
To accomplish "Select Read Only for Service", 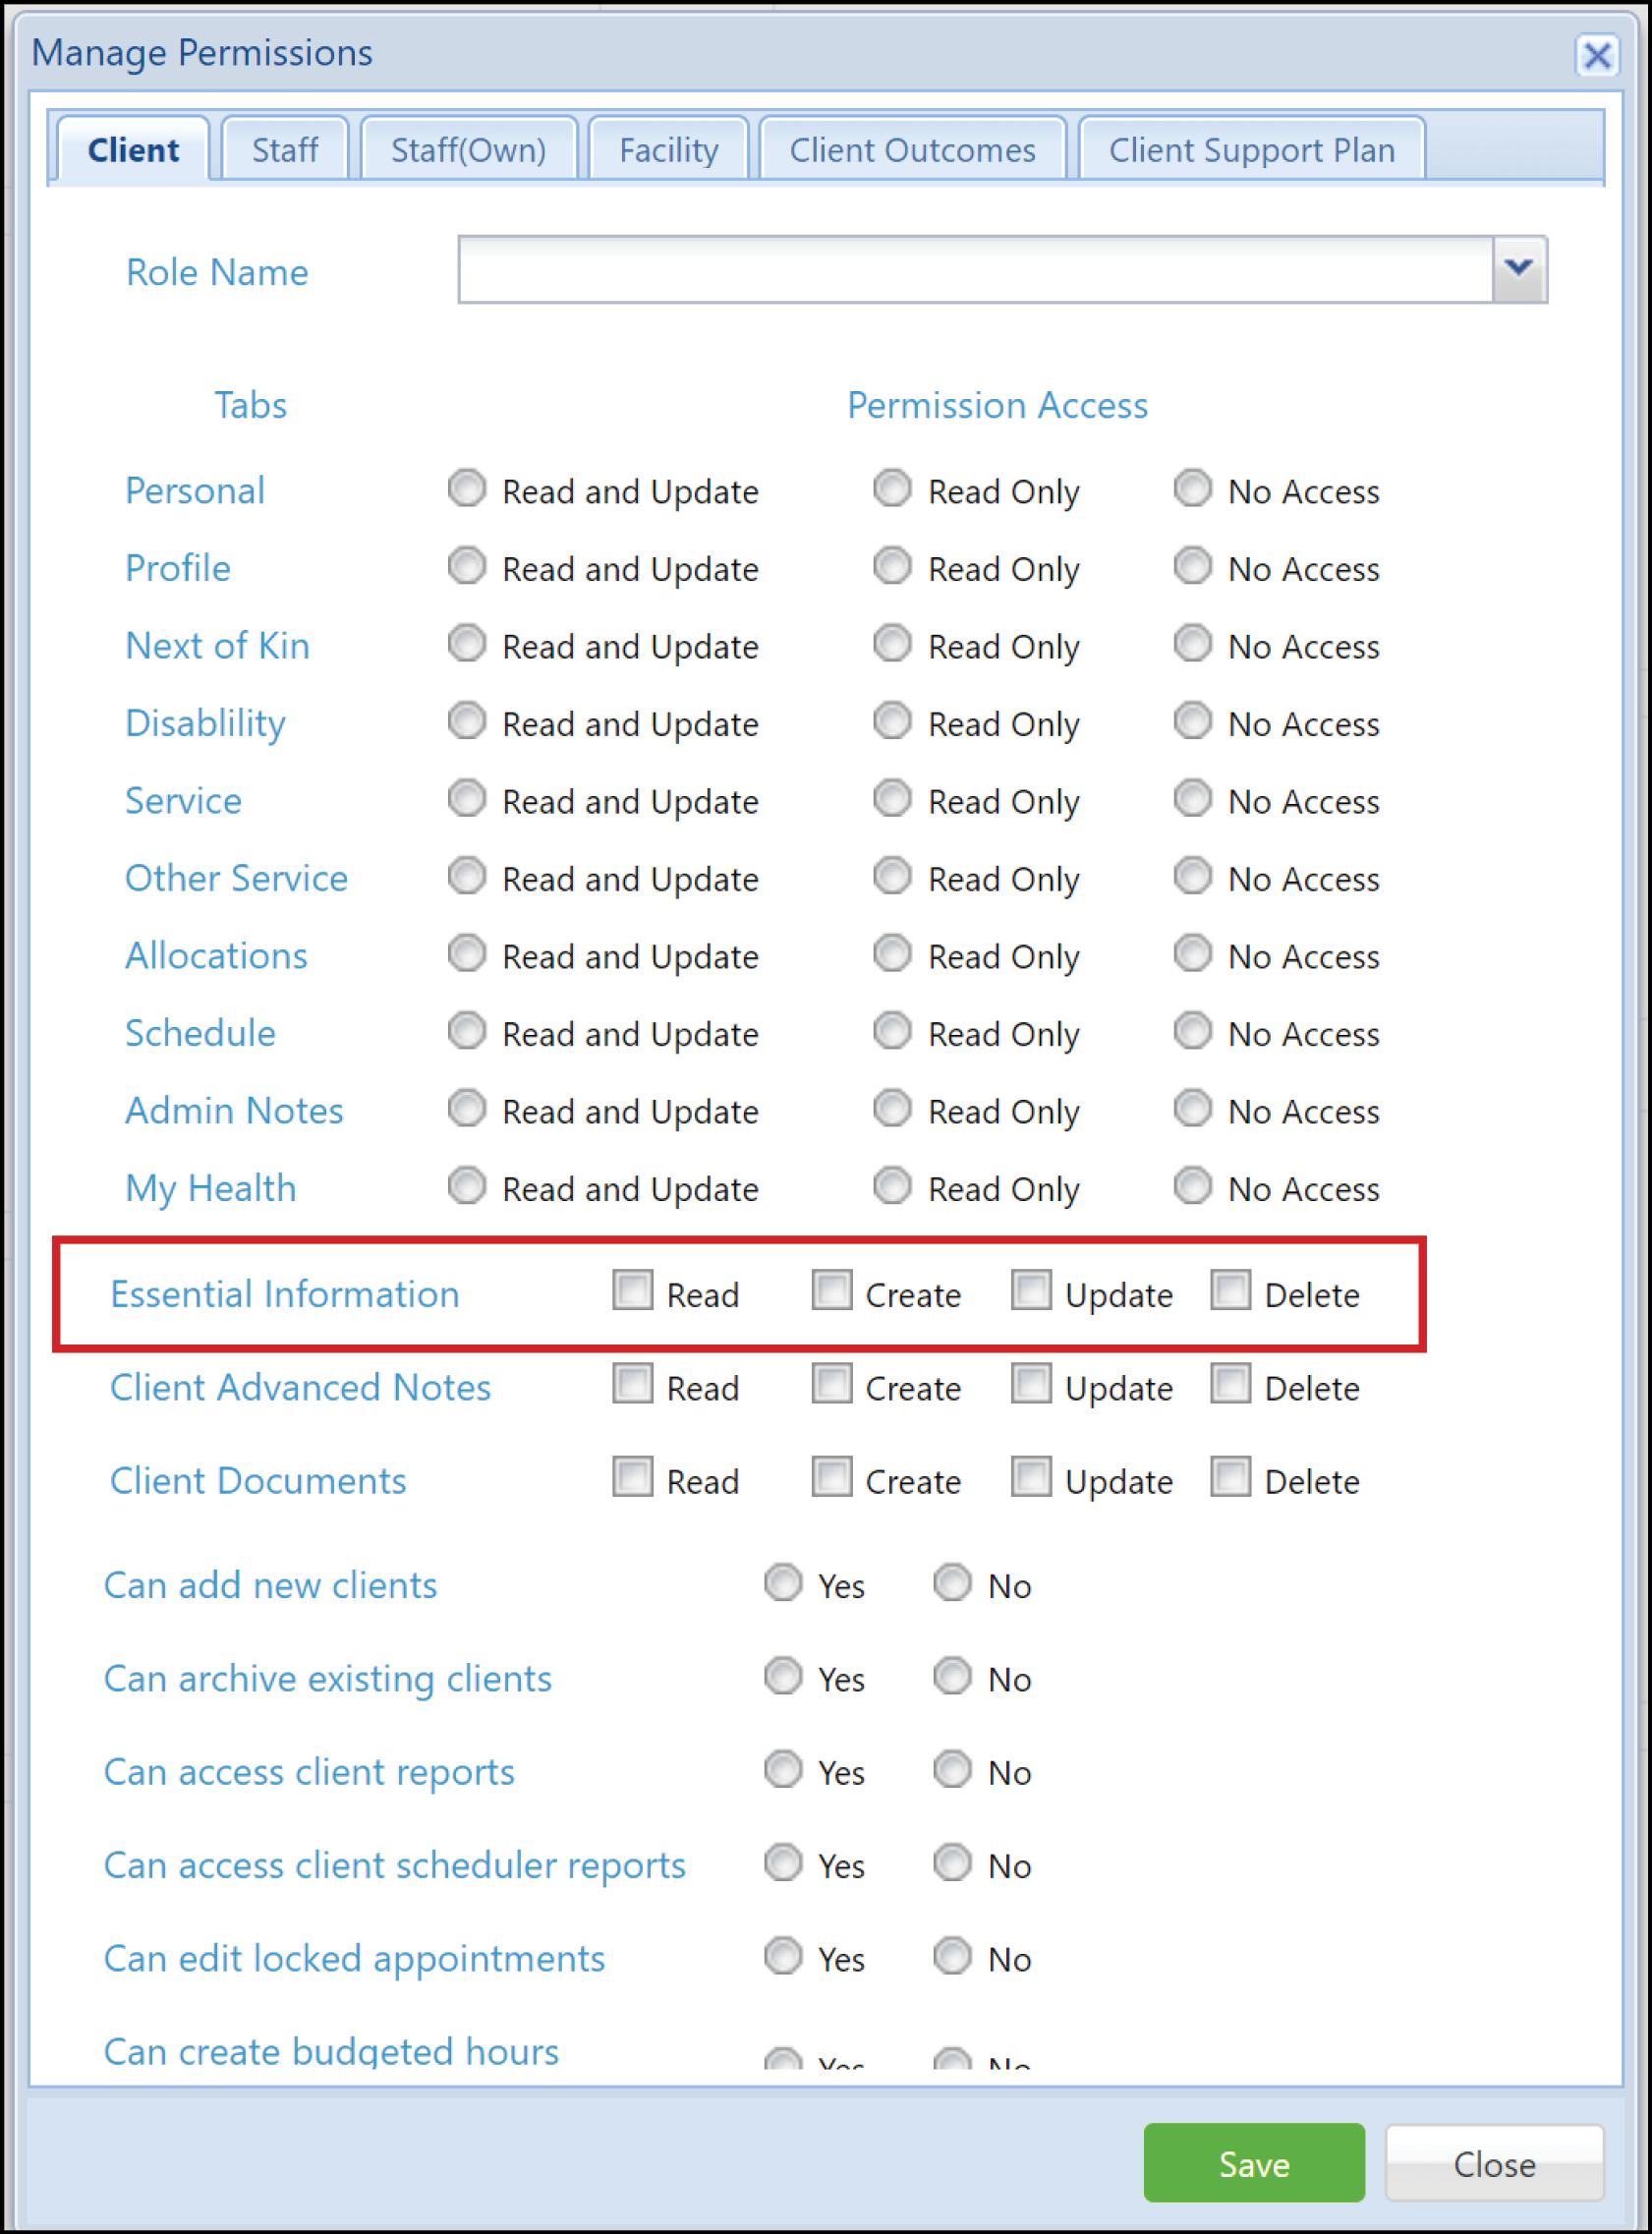I will 892,799.
